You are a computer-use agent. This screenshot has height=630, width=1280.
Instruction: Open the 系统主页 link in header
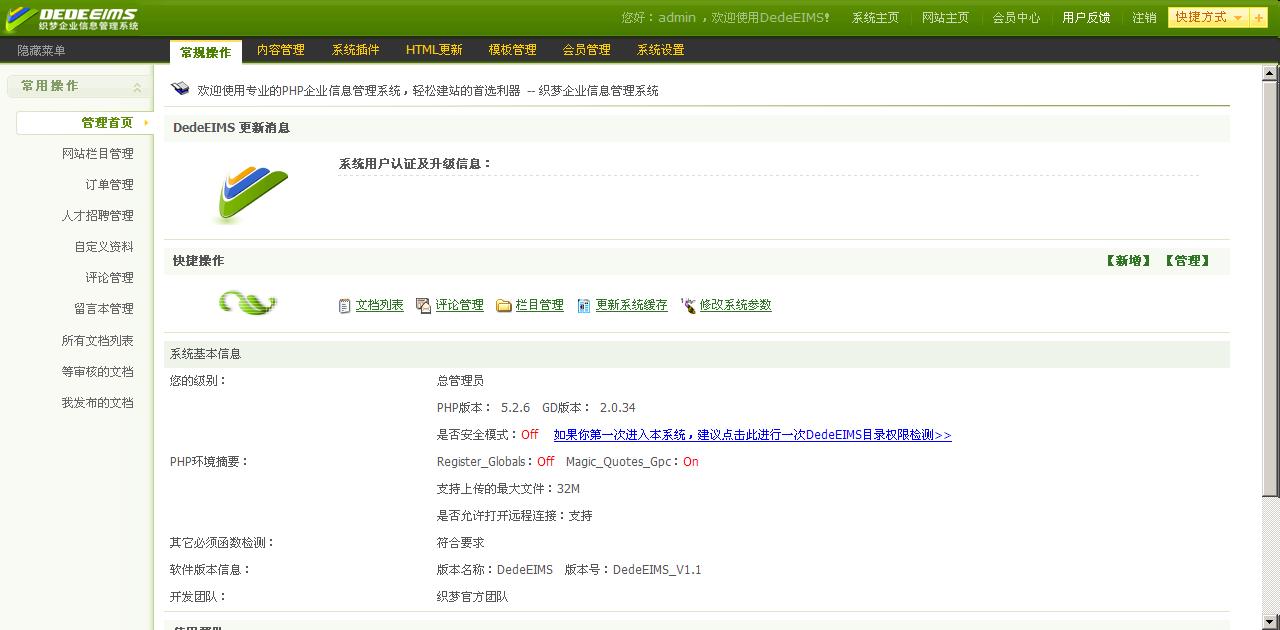pyautogui.click(x=875, y=18)
